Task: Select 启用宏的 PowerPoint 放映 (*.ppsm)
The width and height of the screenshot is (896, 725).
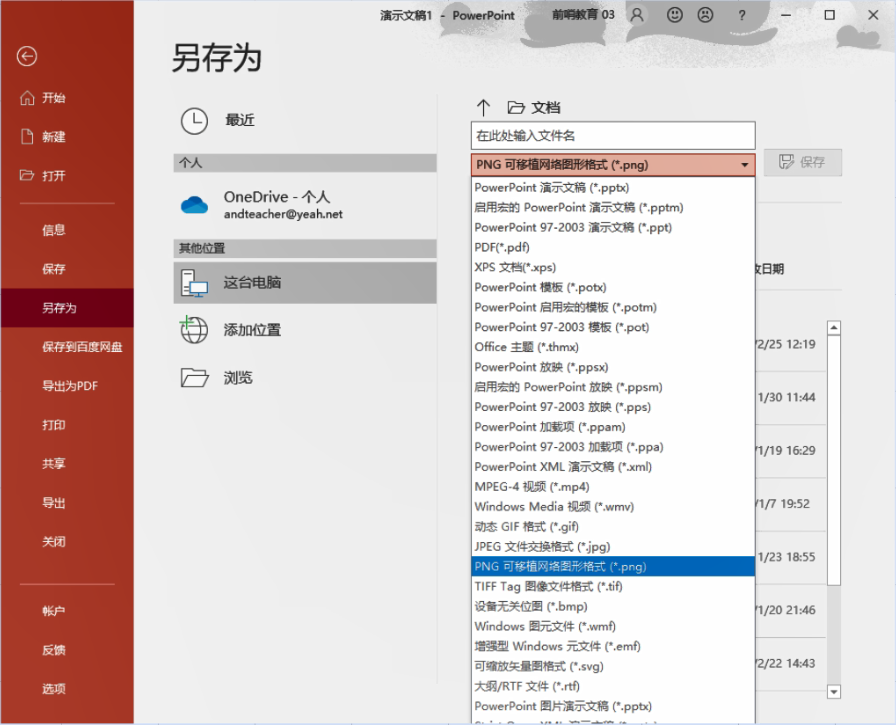Action: (613, 387)
